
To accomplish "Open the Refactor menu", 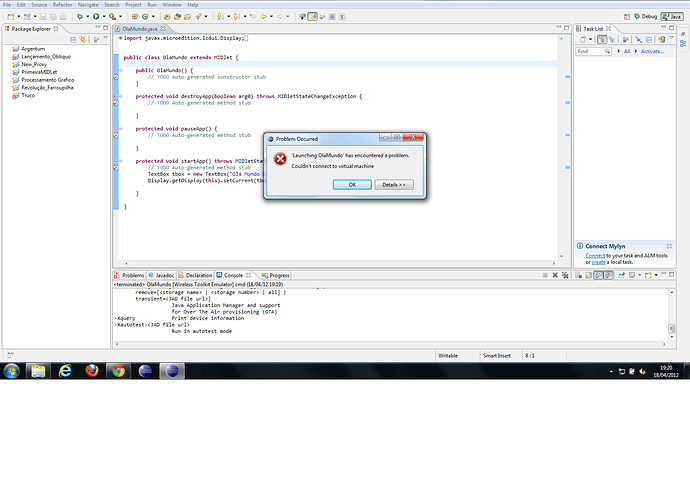I will (x=61, y=5).
